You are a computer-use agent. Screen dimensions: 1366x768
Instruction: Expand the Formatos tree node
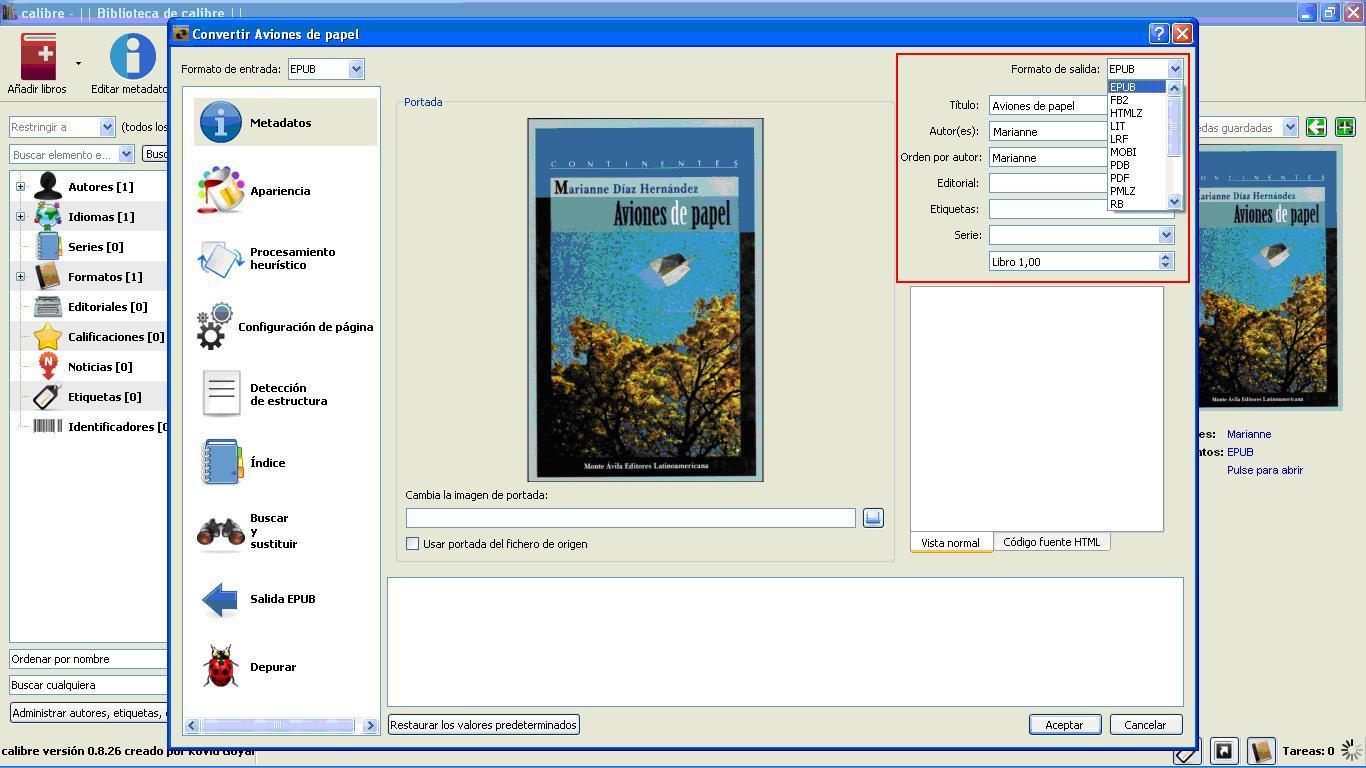(20, 276)
